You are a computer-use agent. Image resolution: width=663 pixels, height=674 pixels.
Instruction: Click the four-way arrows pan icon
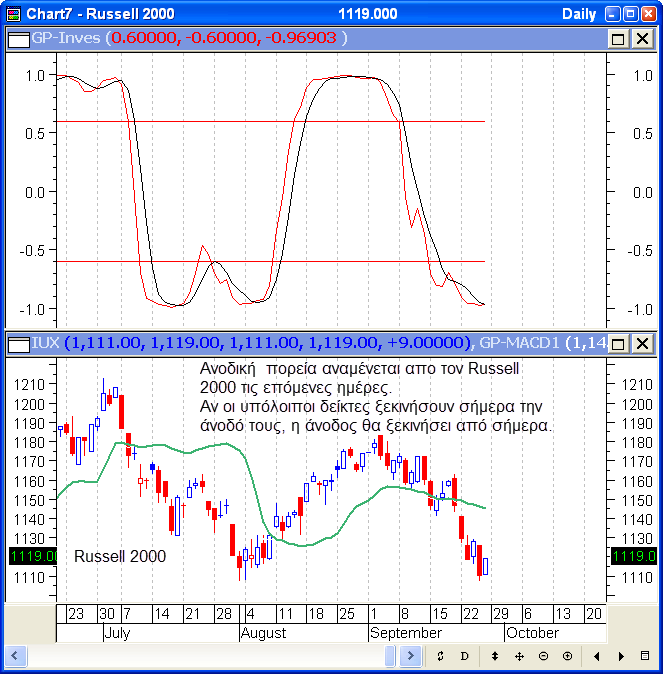(x=519, y=656)
